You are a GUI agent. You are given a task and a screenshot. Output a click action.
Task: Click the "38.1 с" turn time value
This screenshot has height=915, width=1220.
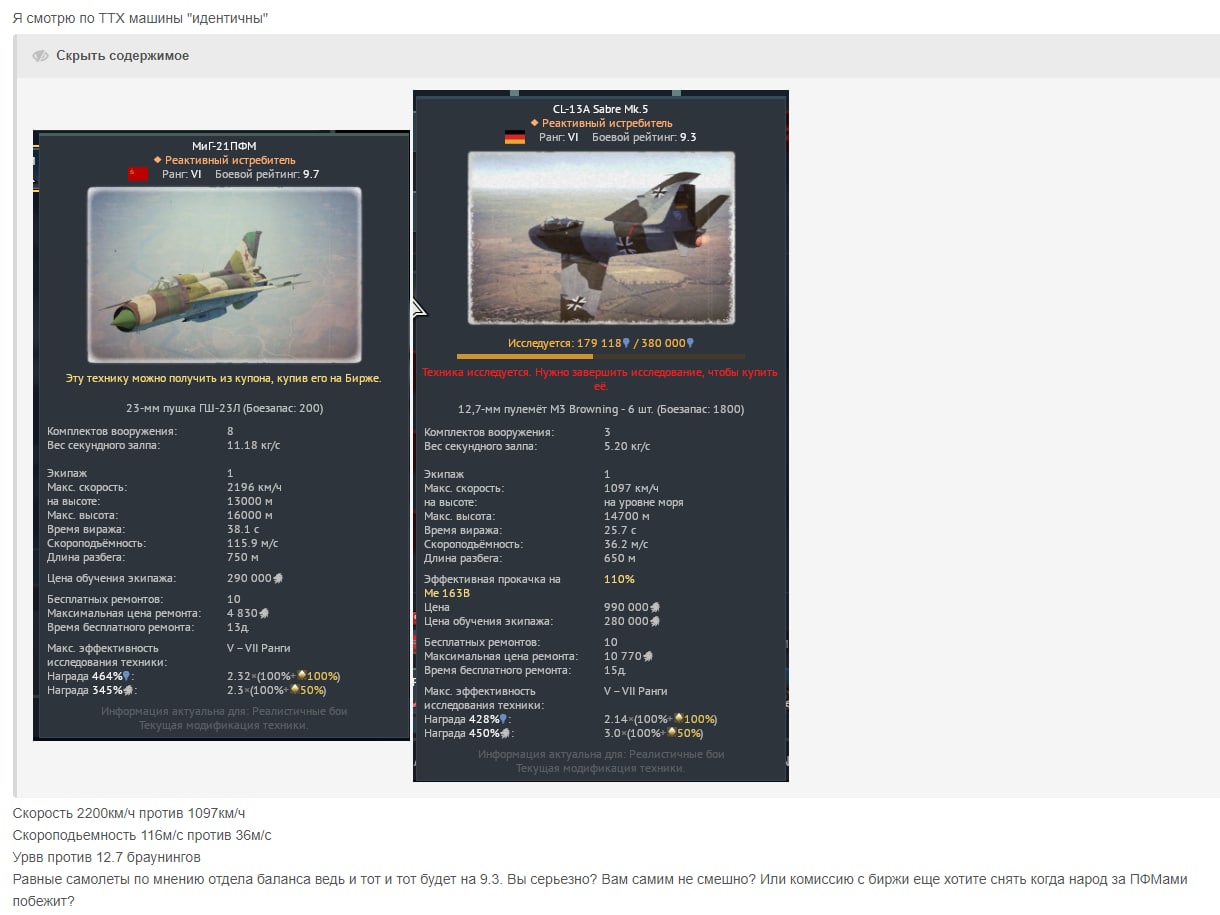click(243, 529)
